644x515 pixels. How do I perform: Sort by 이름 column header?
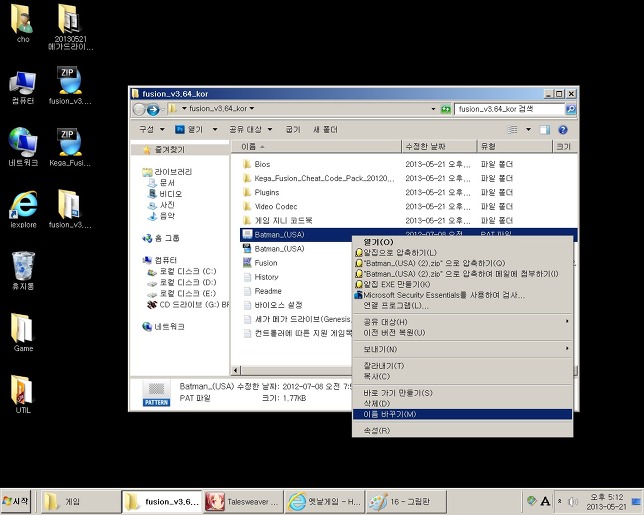click(x=316, y=146)
